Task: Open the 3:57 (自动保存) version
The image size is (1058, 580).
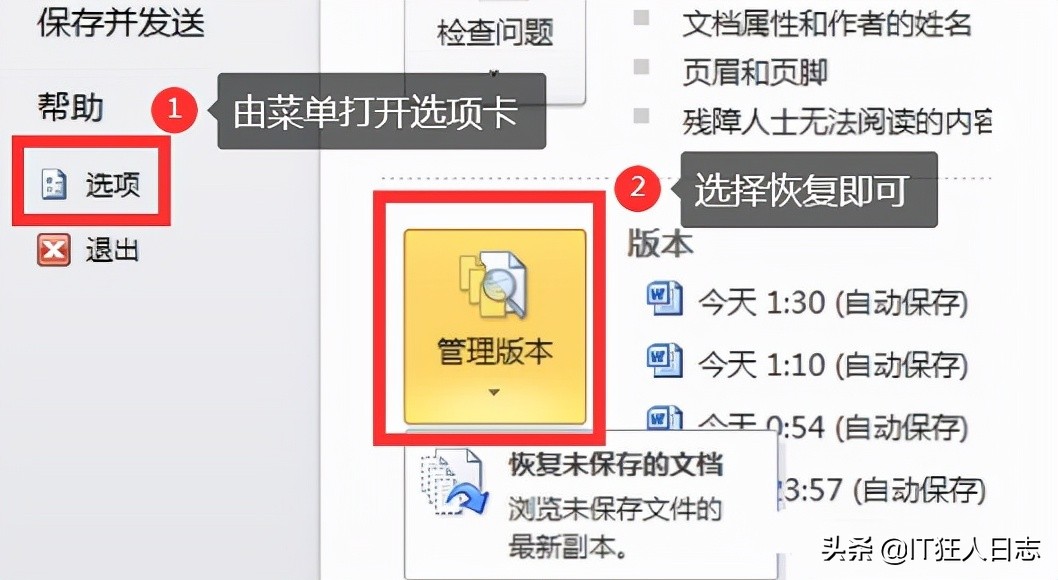Action: (883, 490)
